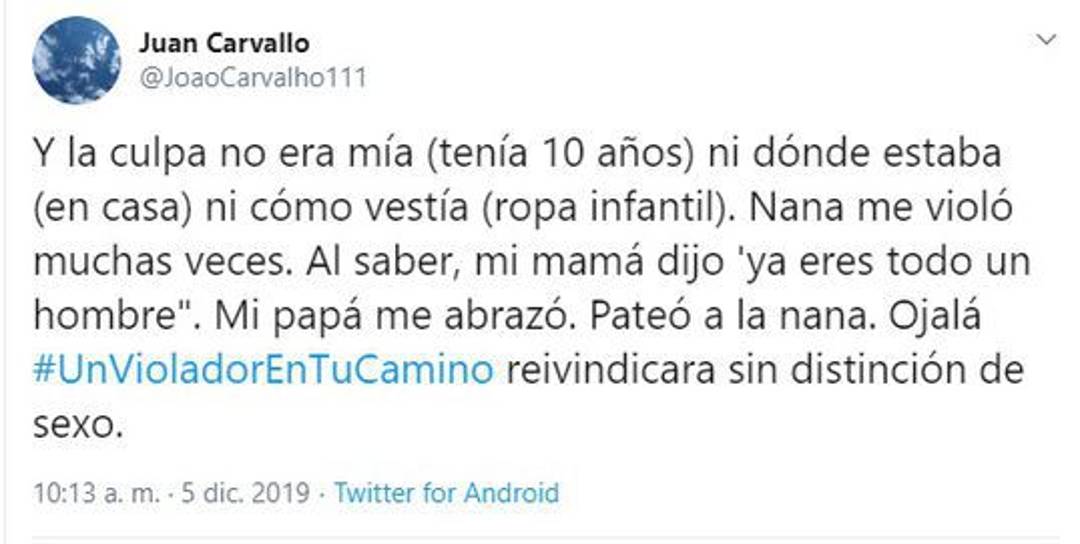Click Juan Carvallo's profile avatar
This screenshot has width=1080, height=544.
(x=77, y=59)
